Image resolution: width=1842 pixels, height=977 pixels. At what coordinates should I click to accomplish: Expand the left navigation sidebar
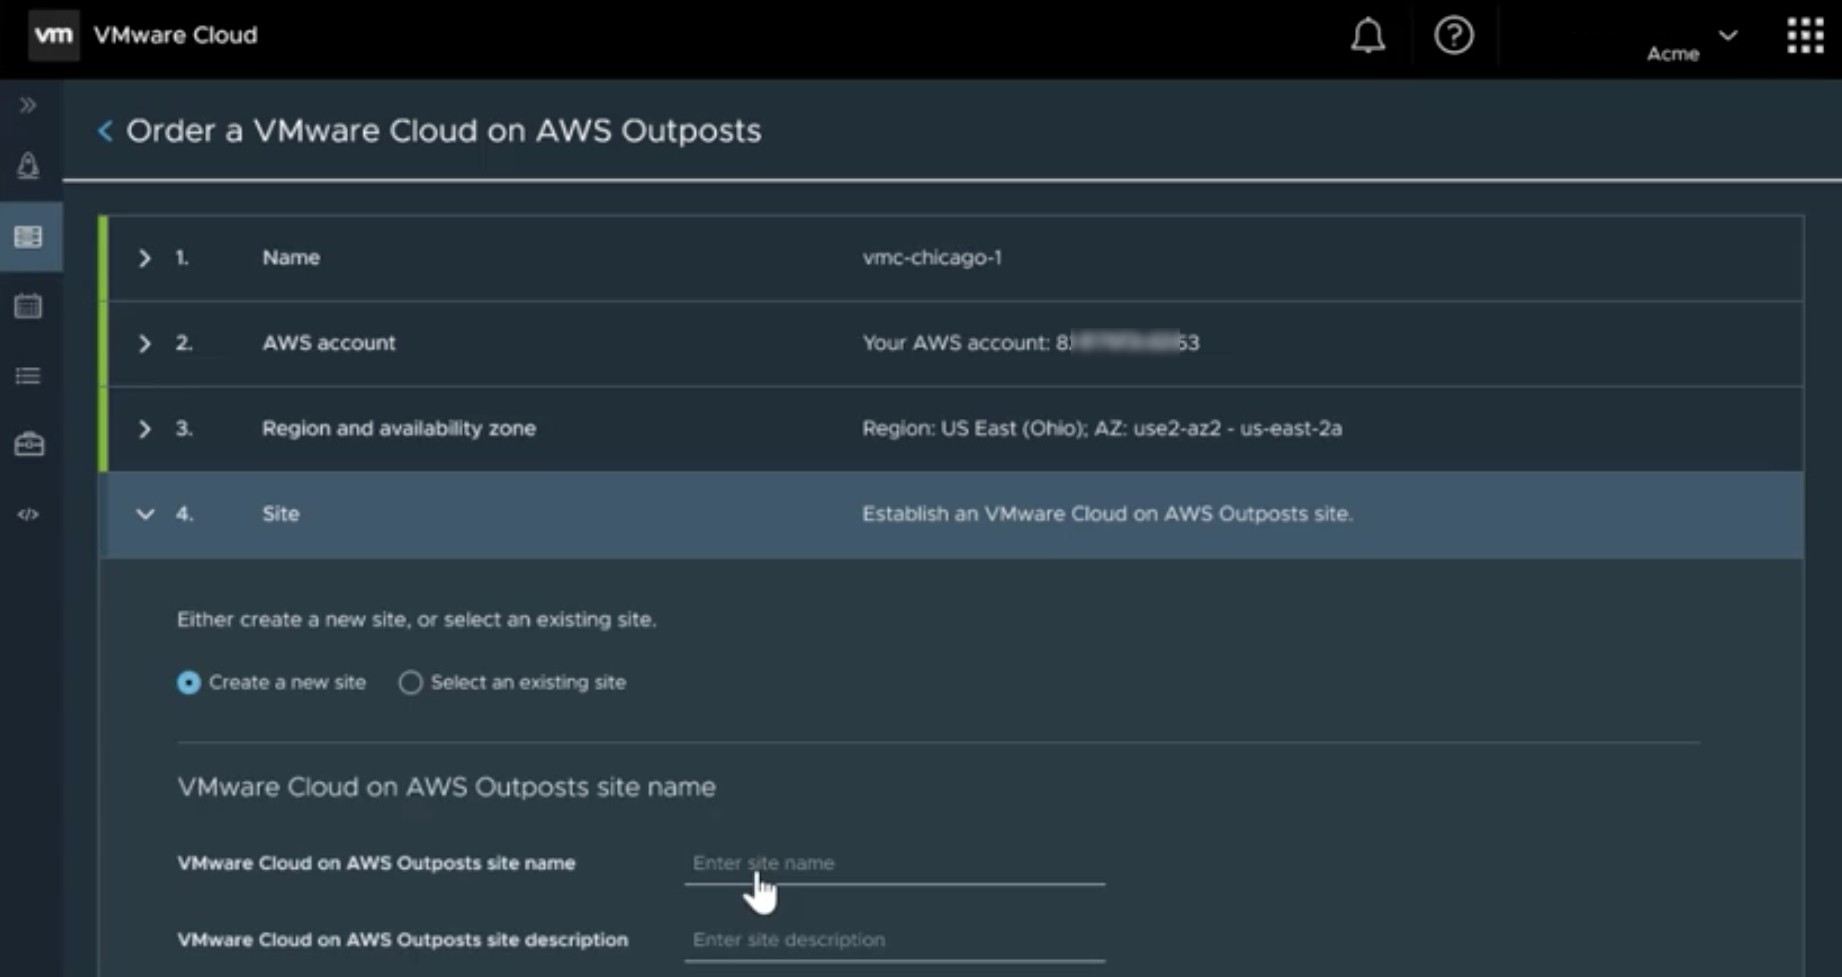click(28, 105)
